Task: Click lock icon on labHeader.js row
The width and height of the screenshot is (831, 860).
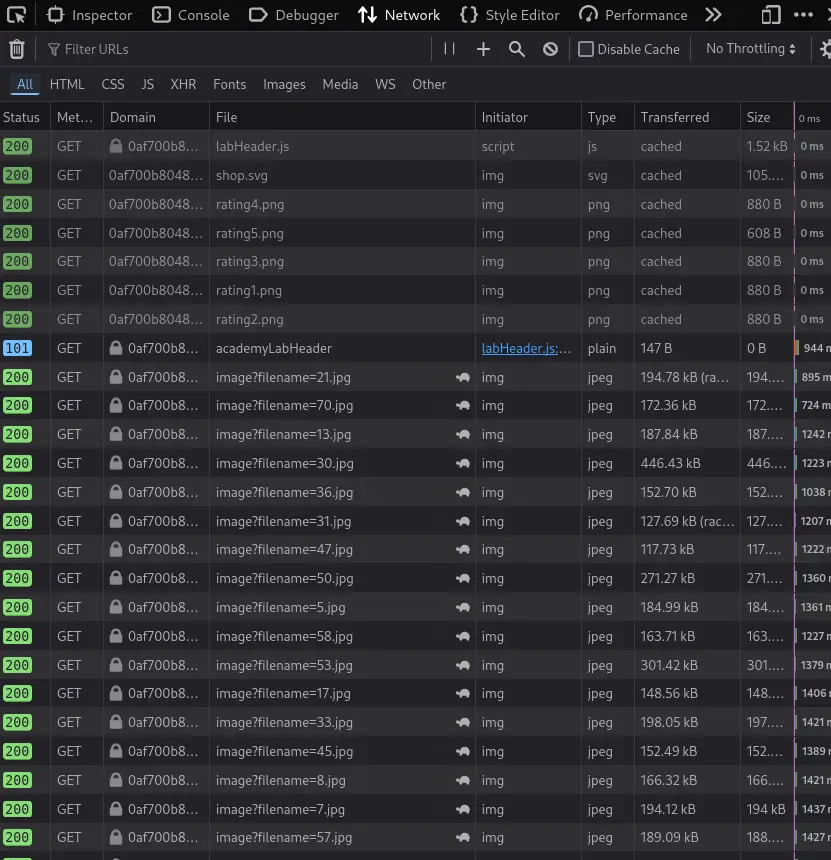Action: tap(115, 146)
